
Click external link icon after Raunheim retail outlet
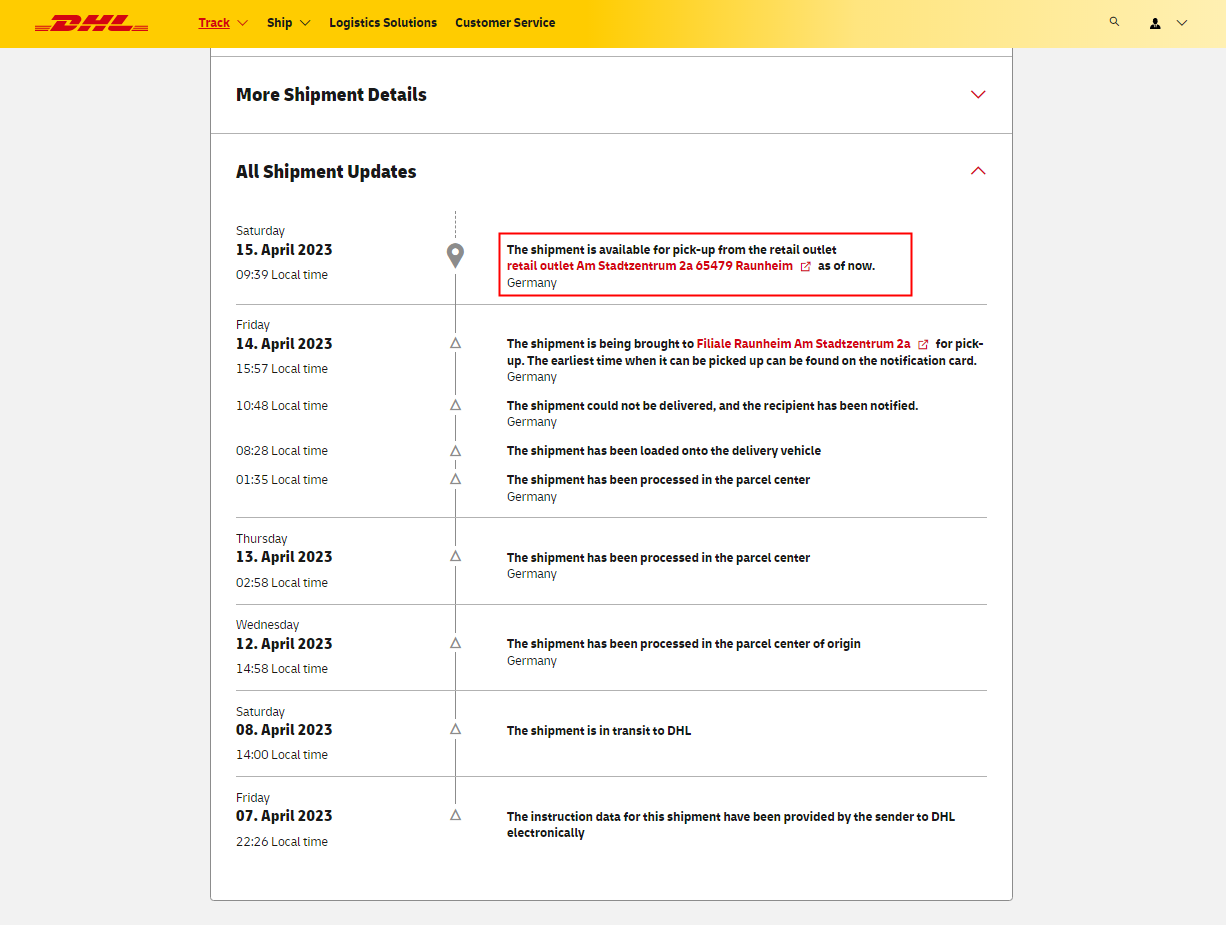806,267
